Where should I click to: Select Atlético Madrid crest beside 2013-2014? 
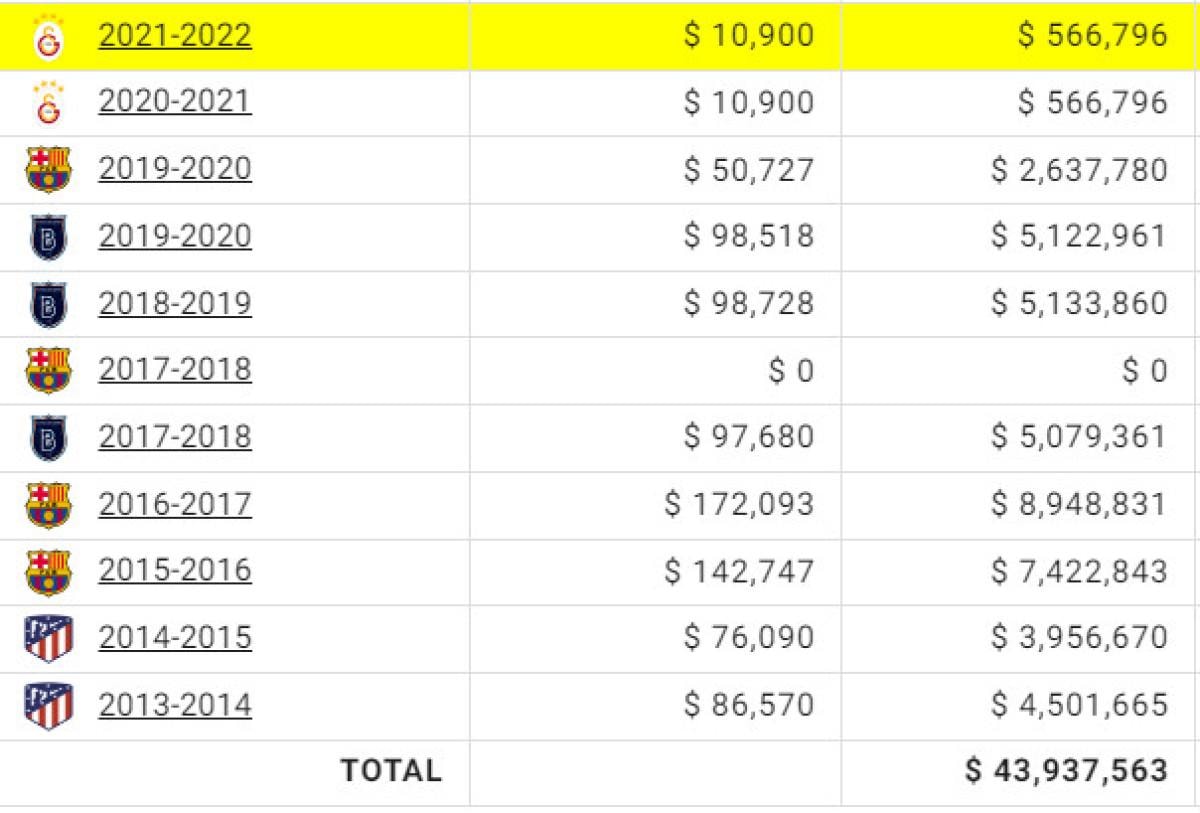coord(48,706)
